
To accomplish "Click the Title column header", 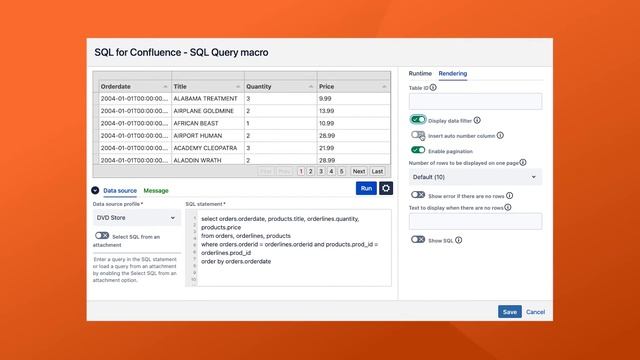I will pos(208,87).
